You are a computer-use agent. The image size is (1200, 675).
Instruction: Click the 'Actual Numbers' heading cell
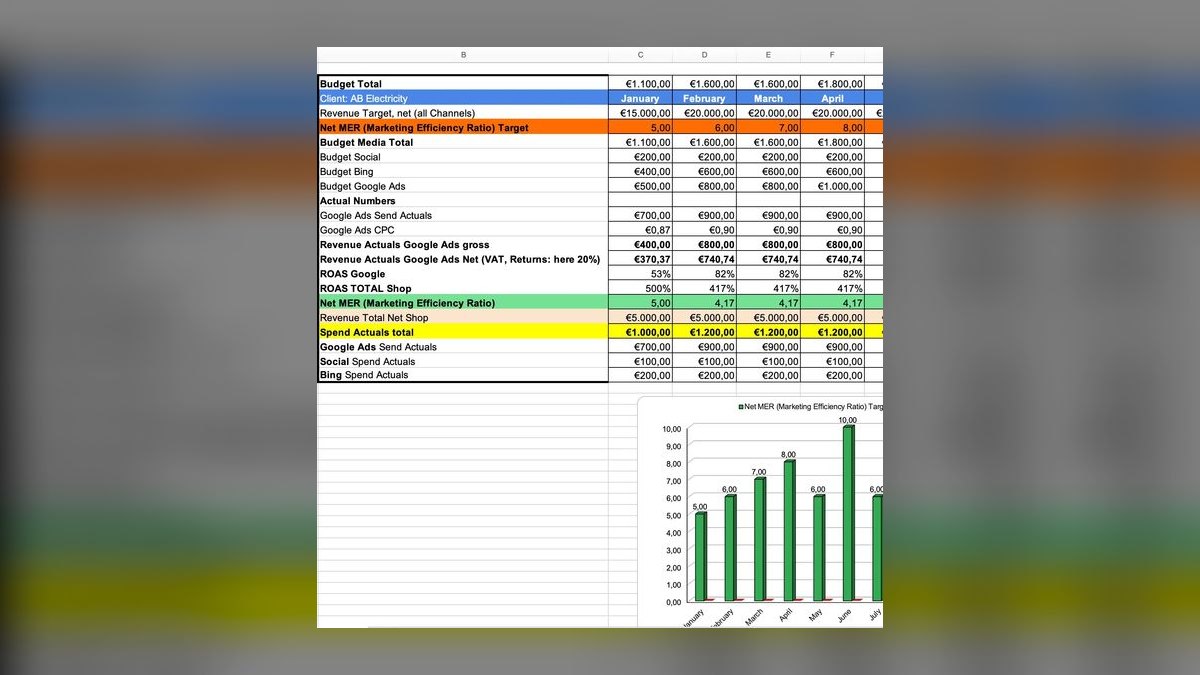pos(463,200)
